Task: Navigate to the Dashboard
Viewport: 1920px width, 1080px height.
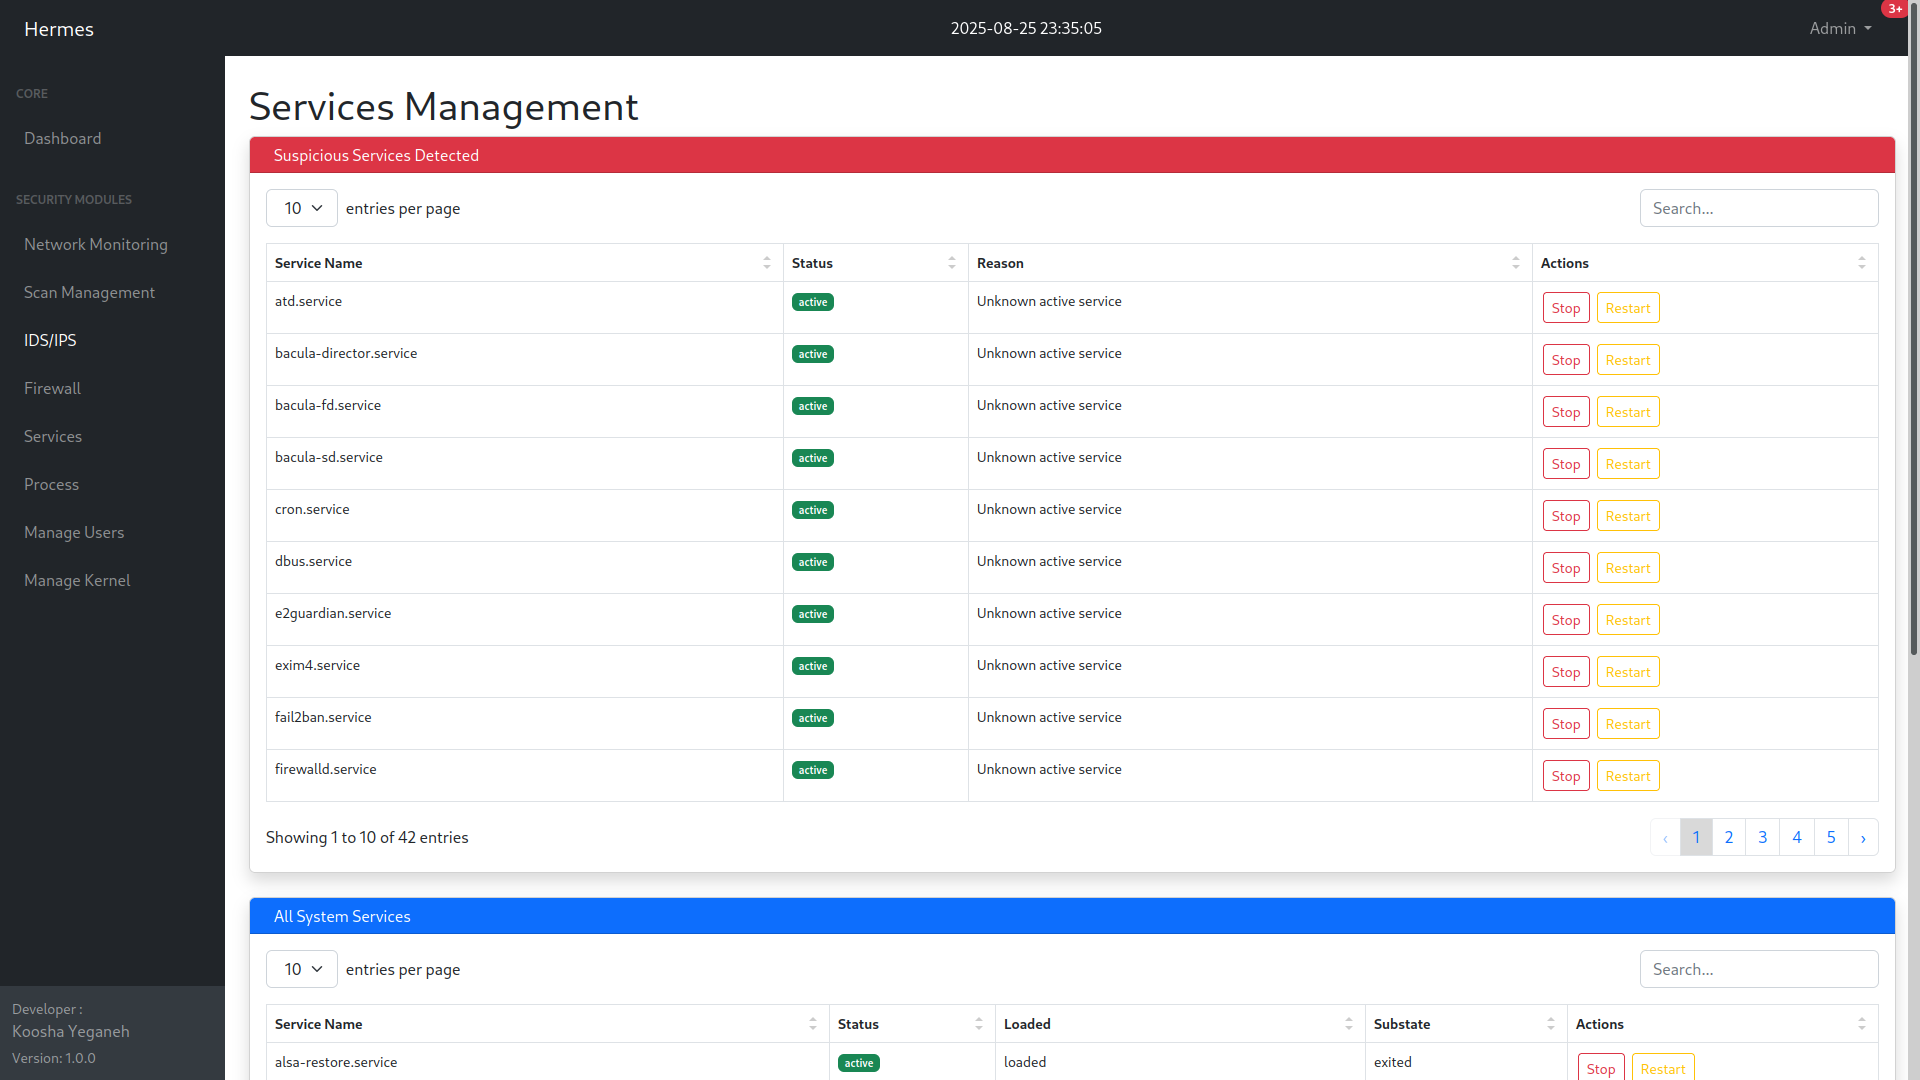Action: (x=62, y=138)
